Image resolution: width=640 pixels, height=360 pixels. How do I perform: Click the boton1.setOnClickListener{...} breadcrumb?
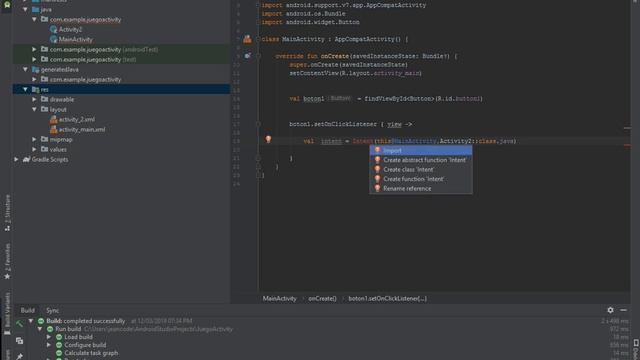point(387,298)
